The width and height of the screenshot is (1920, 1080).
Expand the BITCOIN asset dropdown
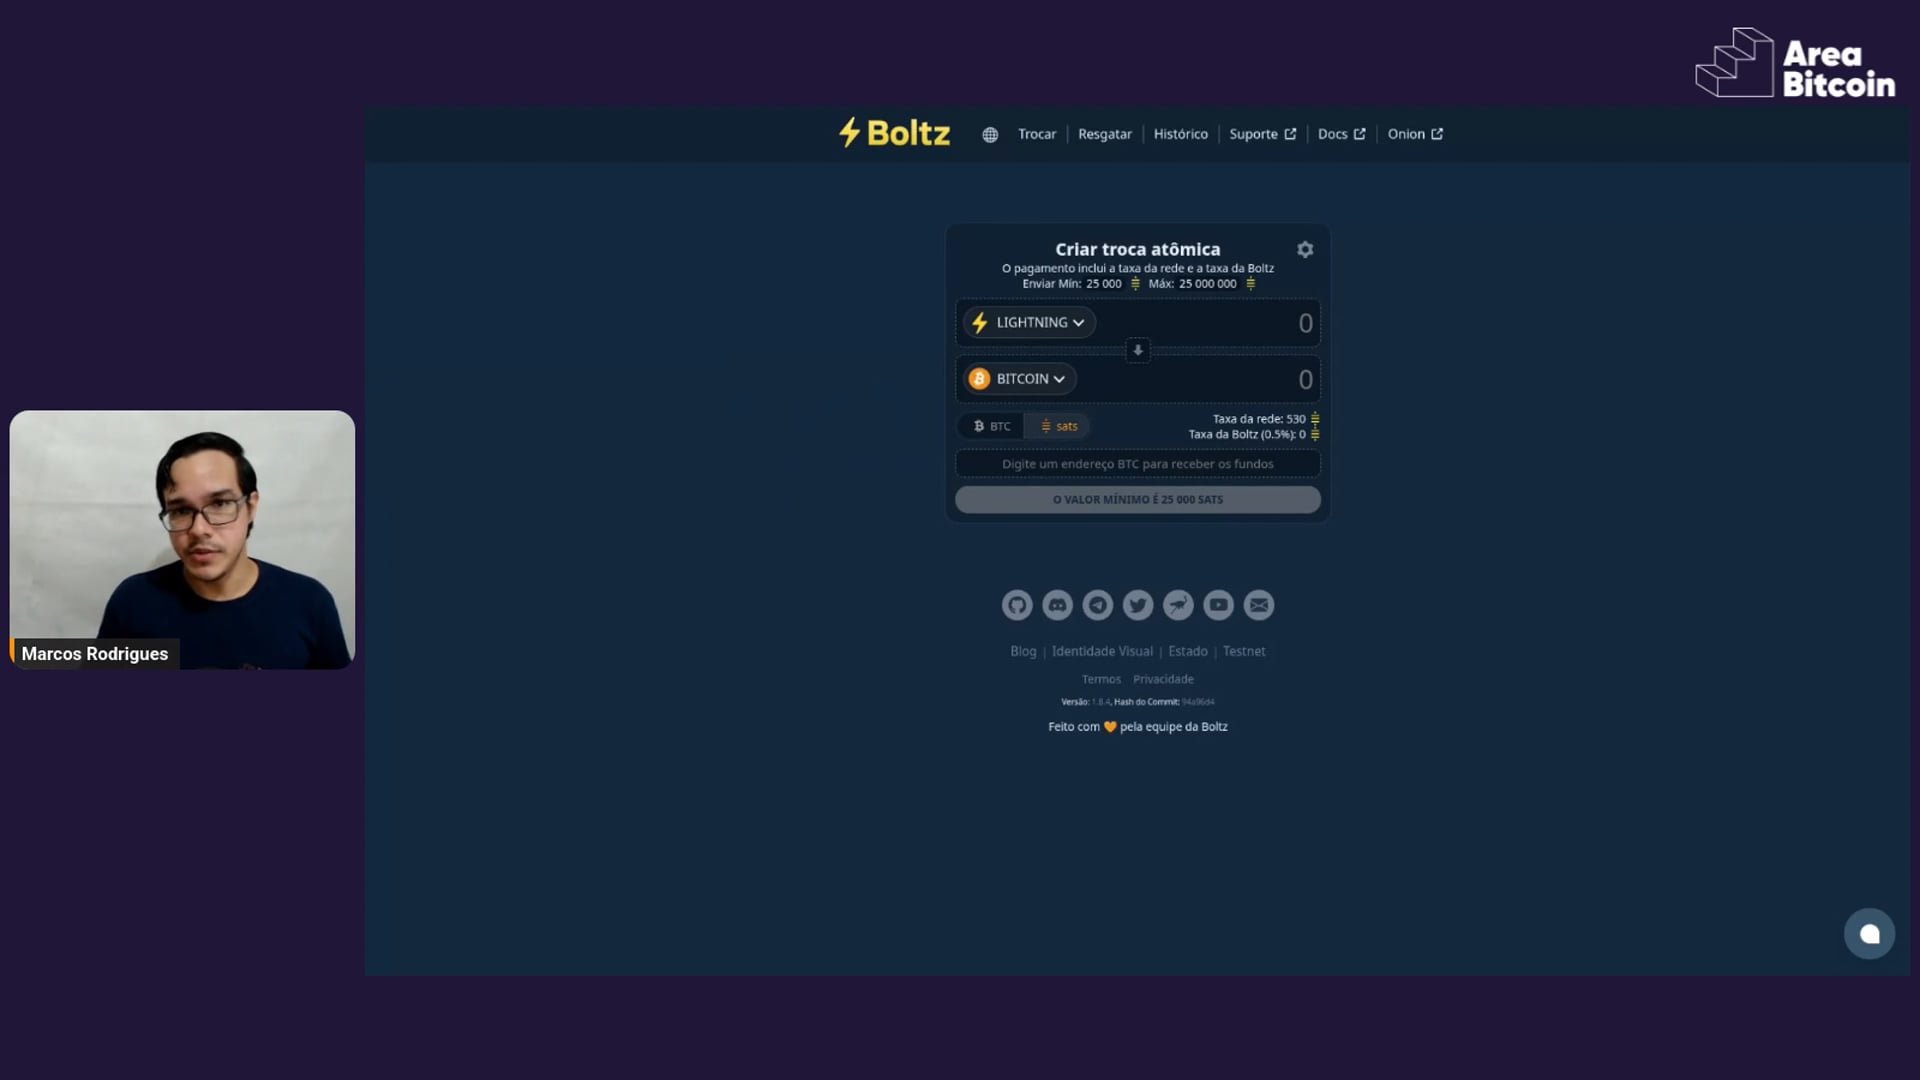click(x=1019, y=379)
